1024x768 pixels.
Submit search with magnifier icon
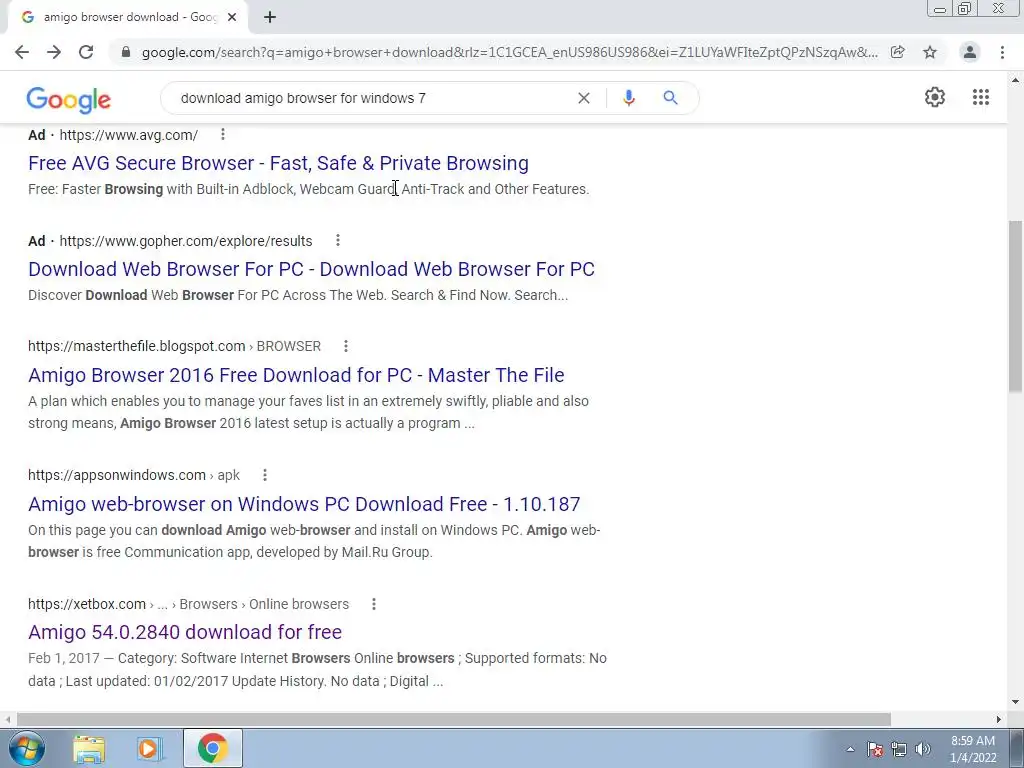coord(670,98)
